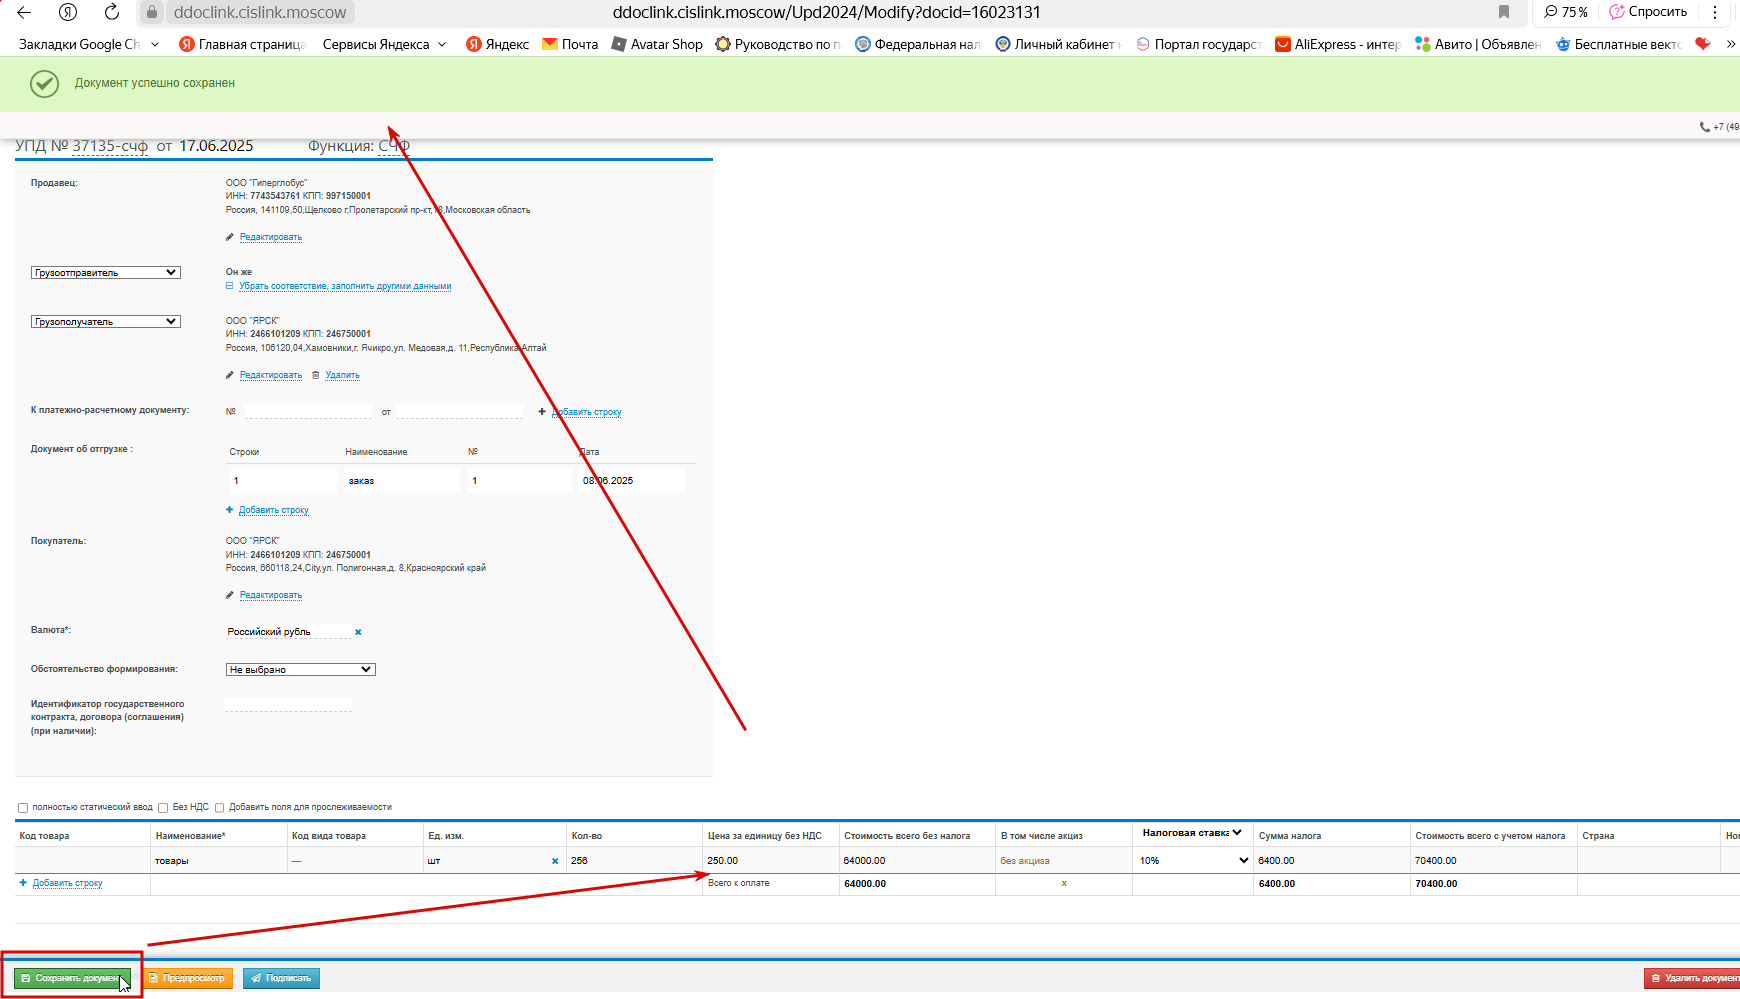Toggle Без НДС checkbox
This screenshot has height=999, width=1740.
163,808
